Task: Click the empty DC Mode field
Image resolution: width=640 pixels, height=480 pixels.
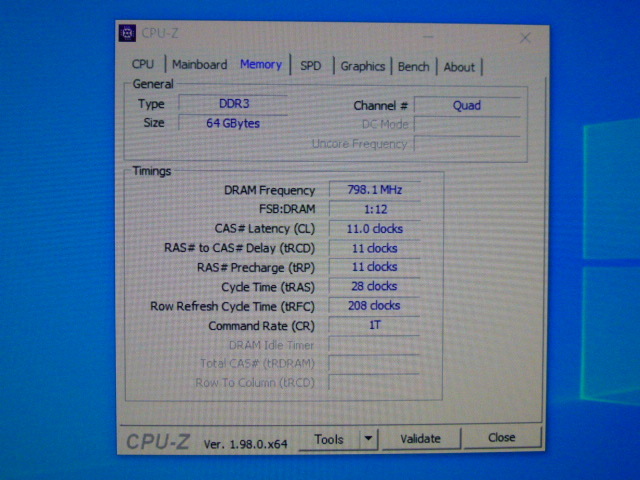Action: pos(467,124)
